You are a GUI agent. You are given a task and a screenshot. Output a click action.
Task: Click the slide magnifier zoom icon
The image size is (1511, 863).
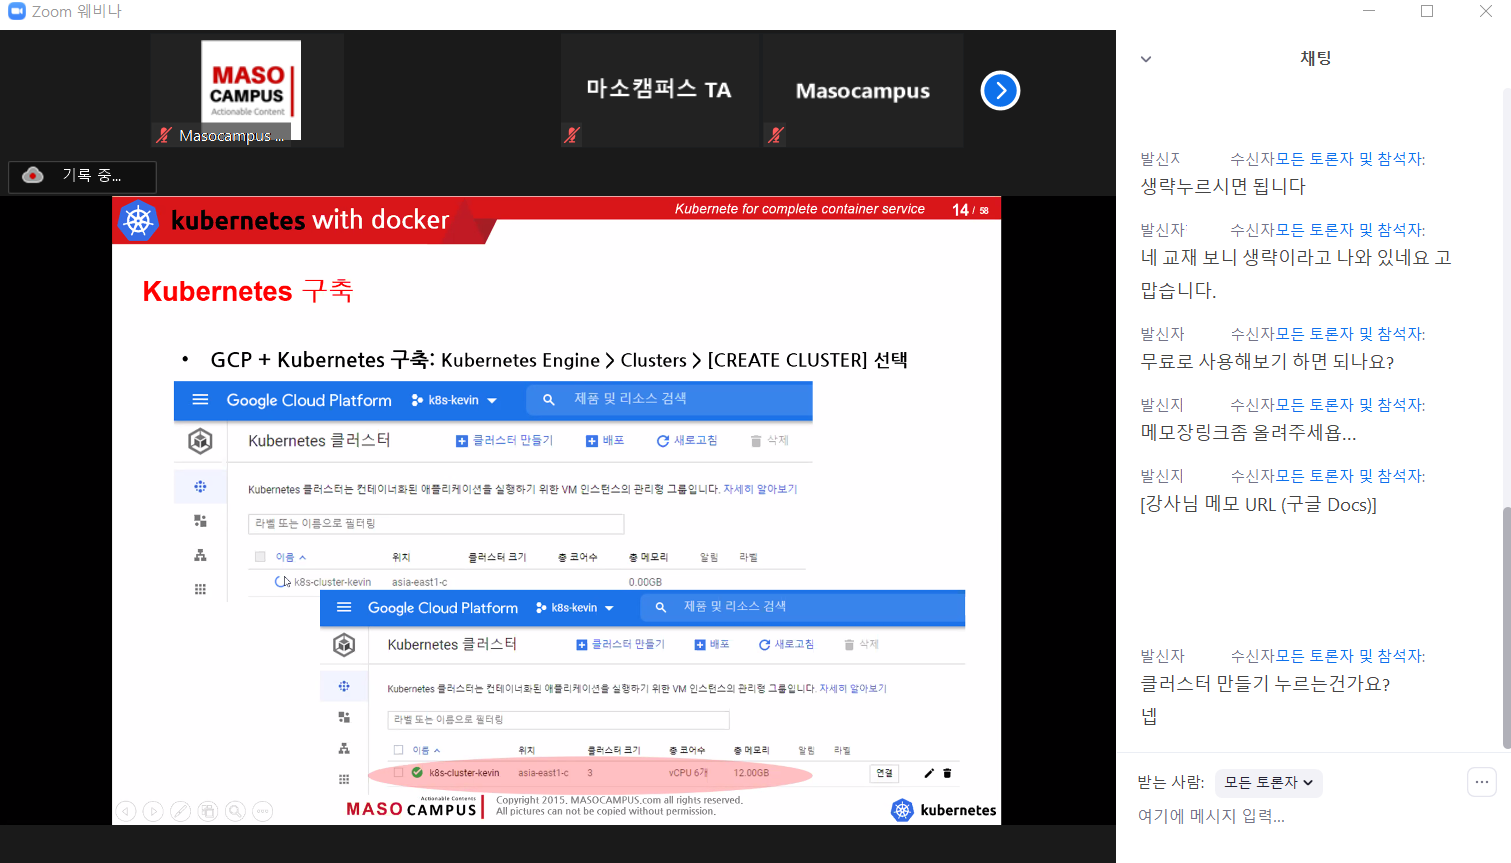[x=235, y=811]
